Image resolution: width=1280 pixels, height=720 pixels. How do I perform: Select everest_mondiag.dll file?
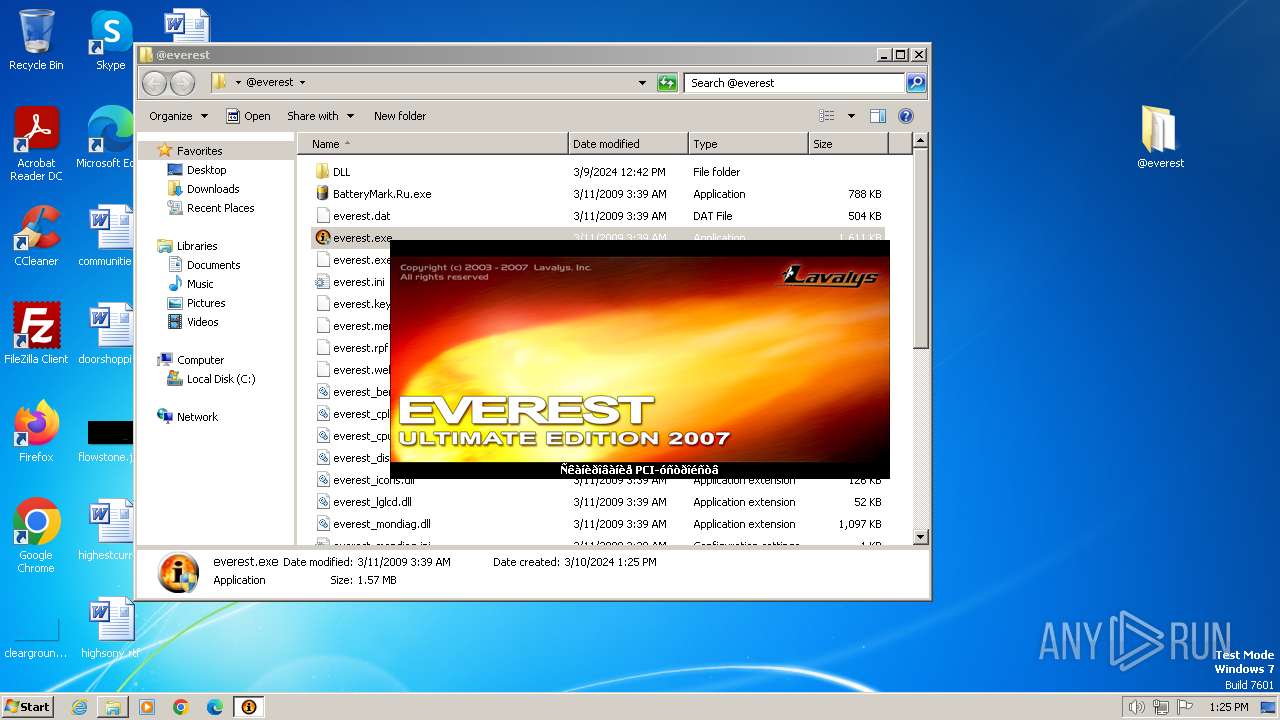pyautogui.click(x=598, y=524)
